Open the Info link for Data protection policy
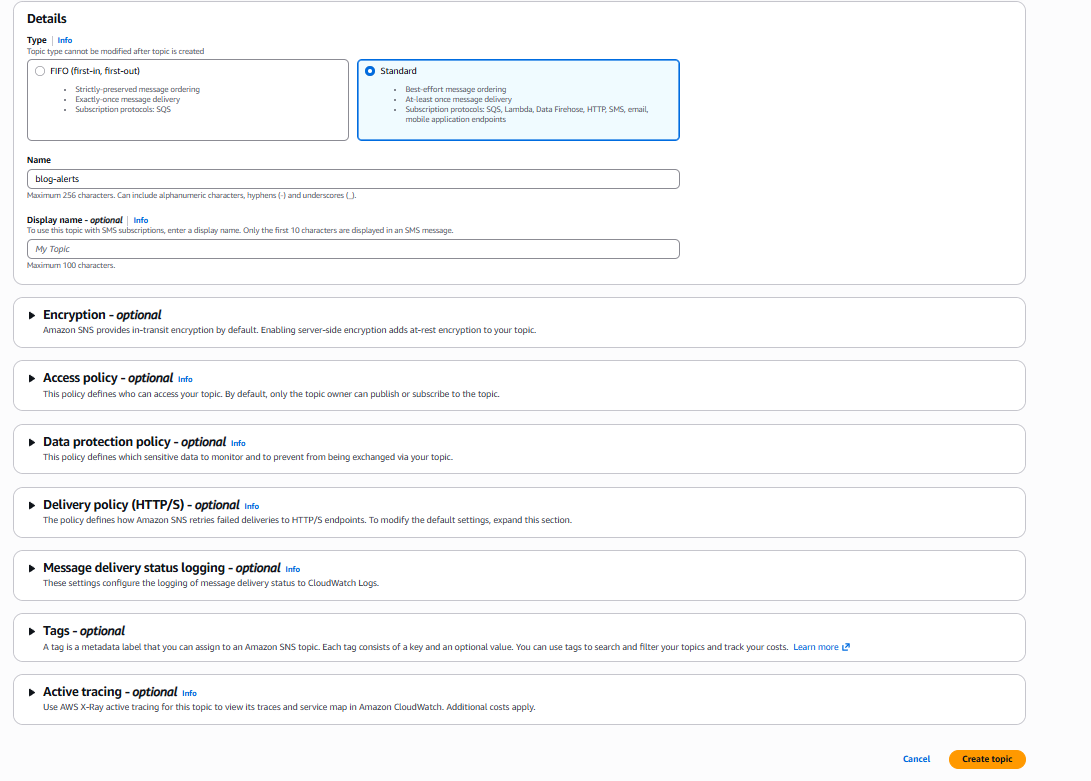Image resolution: width=1091 pixels, height=781 pixels. [238, 443]
